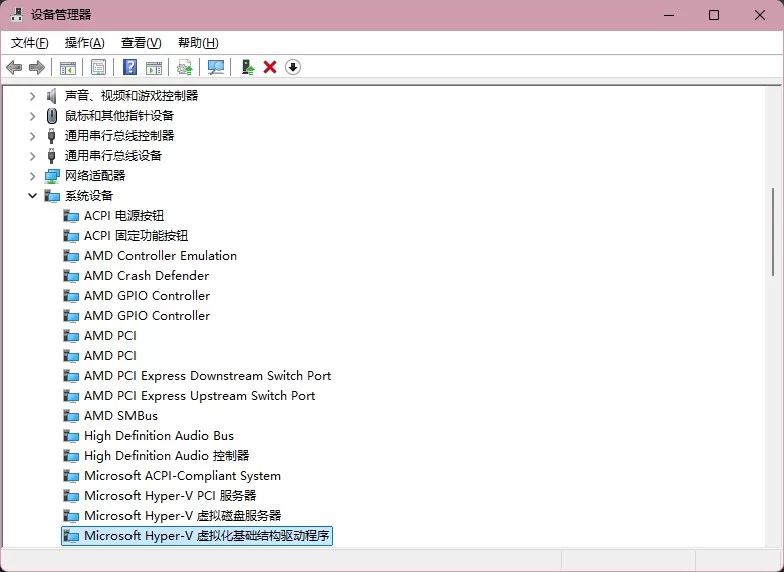Select High Definition Audio Bus device
784x572 pixels.
(x=159, y=436)
